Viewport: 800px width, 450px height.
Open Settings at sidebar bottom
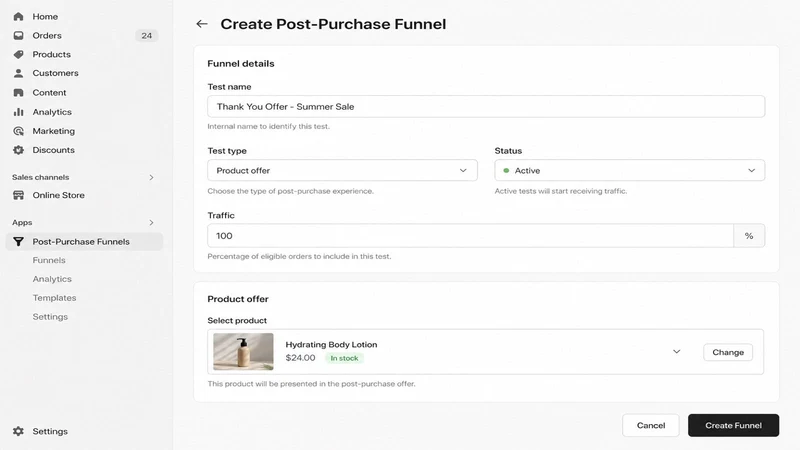coord(50,431)
